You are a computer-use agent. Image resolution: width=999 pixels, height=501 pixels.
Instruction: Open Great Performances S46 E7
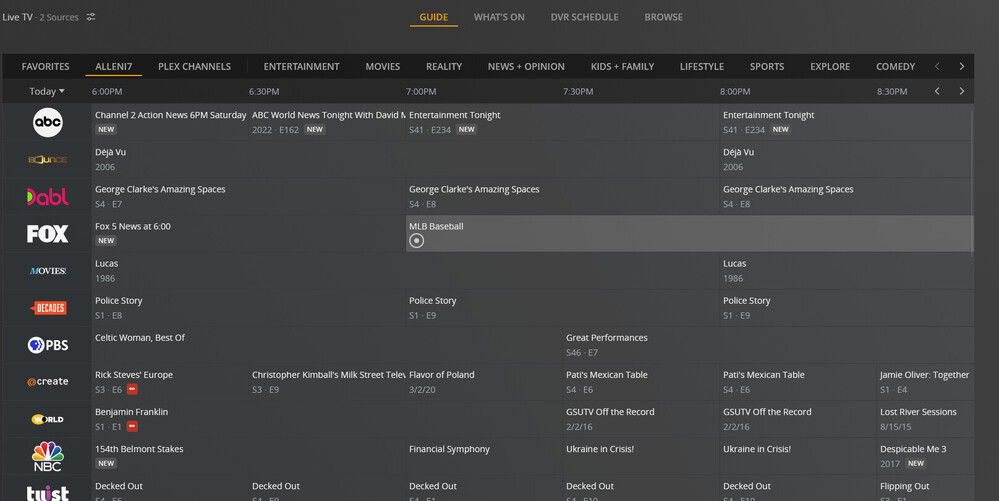click(x=768, y=345)
